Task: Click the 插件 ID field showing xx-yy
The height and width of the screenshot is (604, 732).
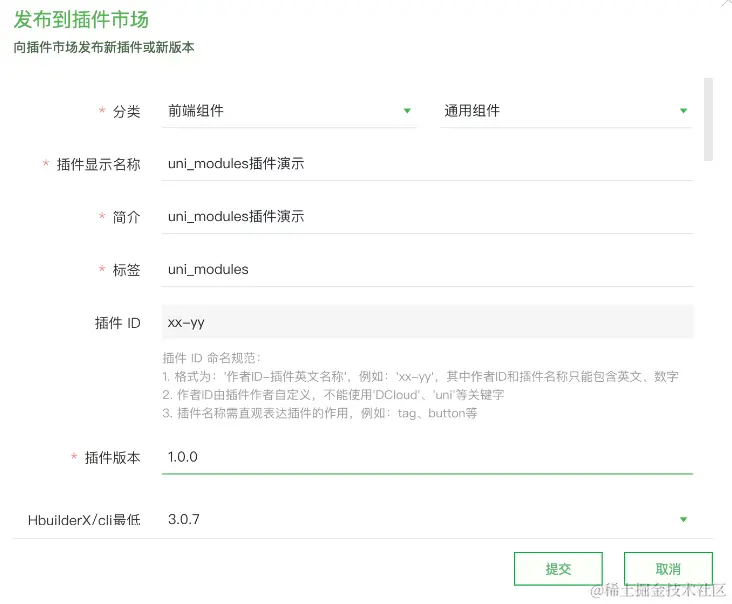Action: pos(427,322)
